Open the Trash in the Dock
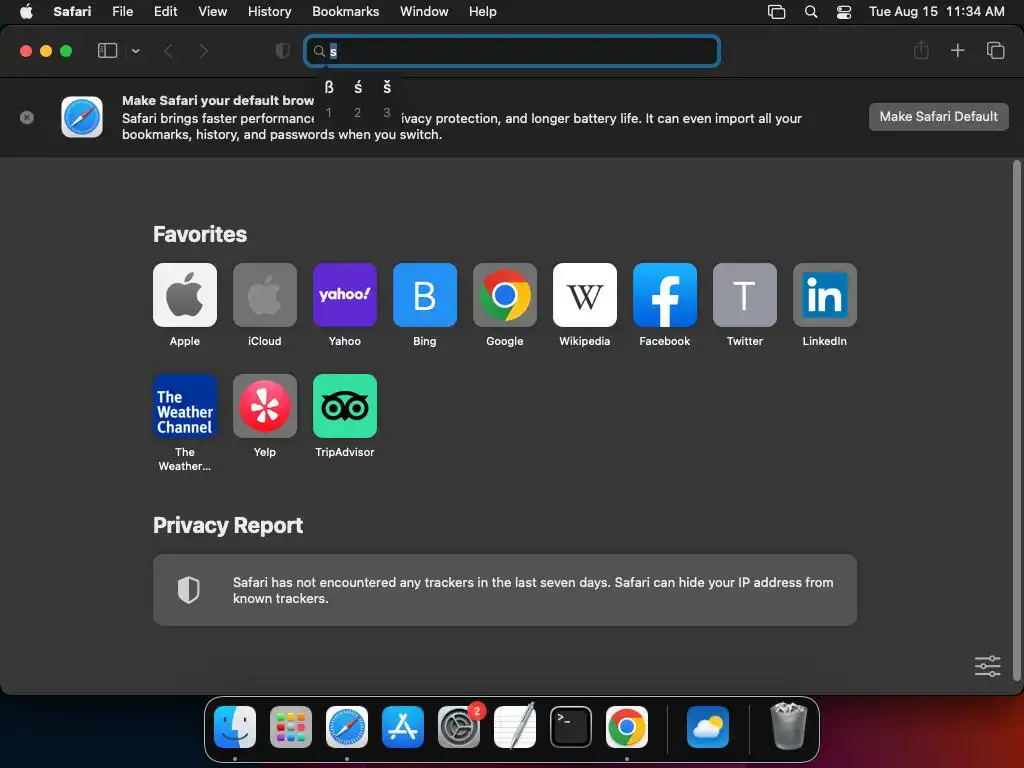Screen dimensions: 1024x768 (789, 726)
